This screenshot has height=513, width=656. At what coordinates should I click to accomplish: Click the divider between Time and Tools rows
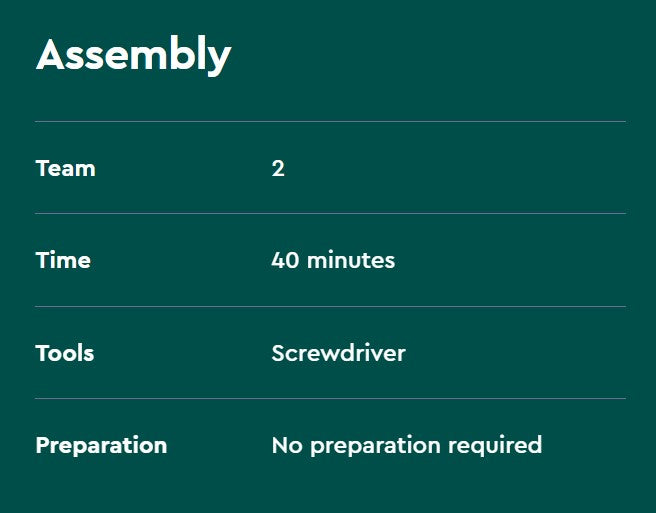click(x=330, y=306)
